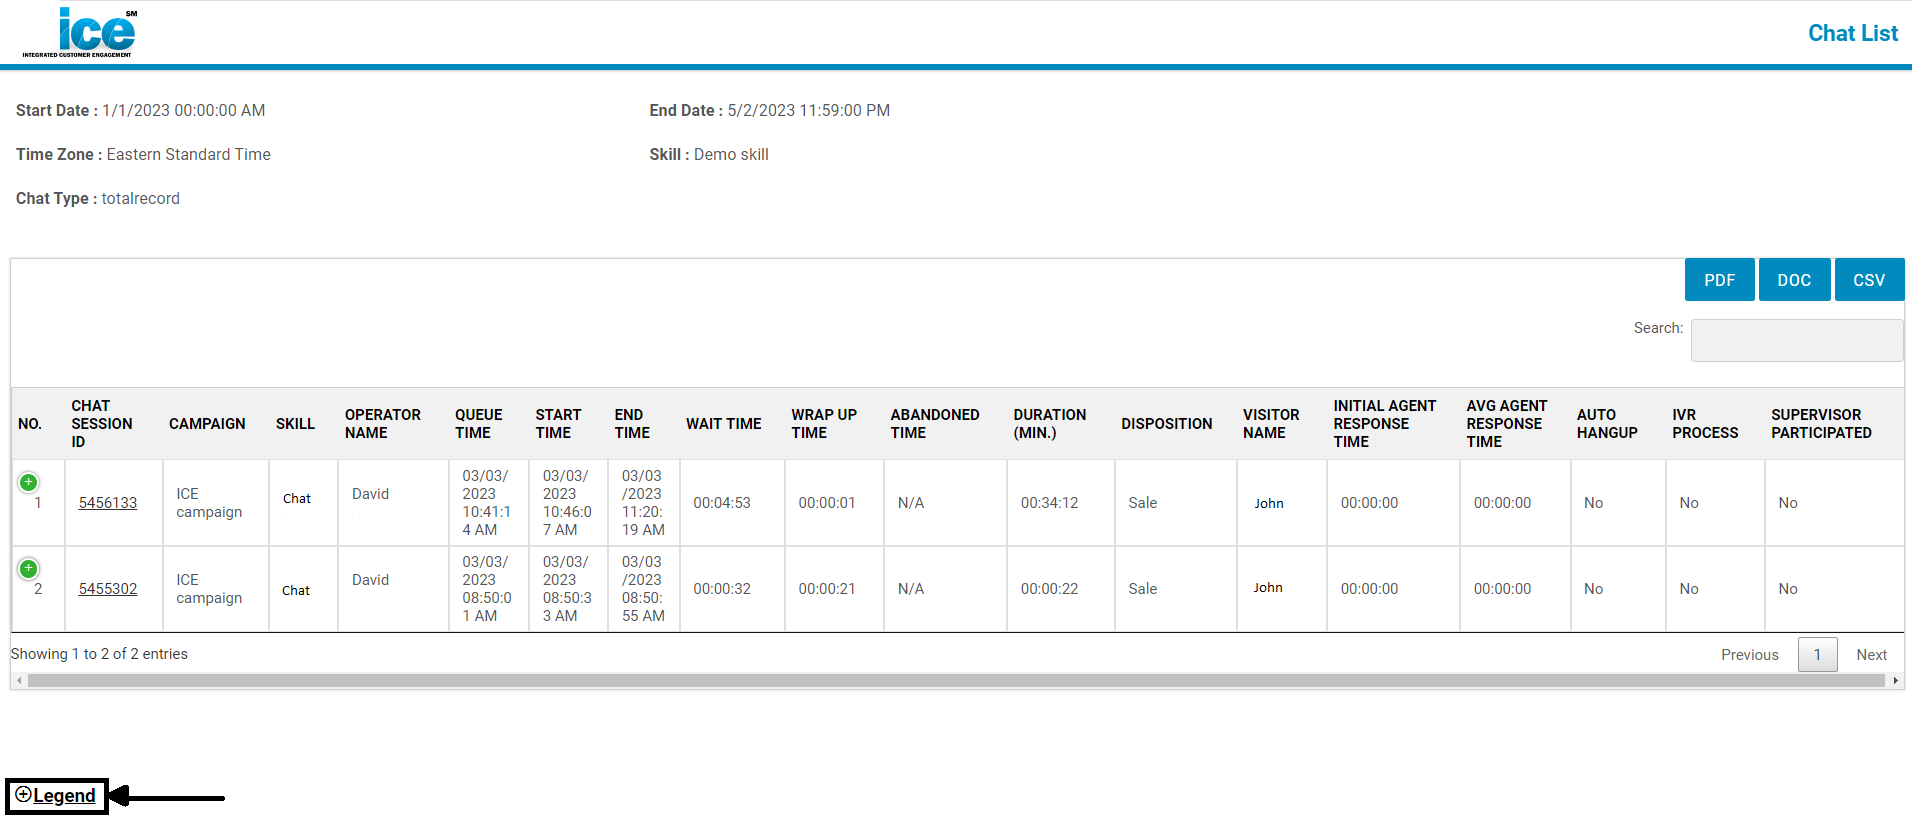This screenshot has height=832, width=1912.
Task: Select page 1 in pagination
Action: tap(1817, 655)
